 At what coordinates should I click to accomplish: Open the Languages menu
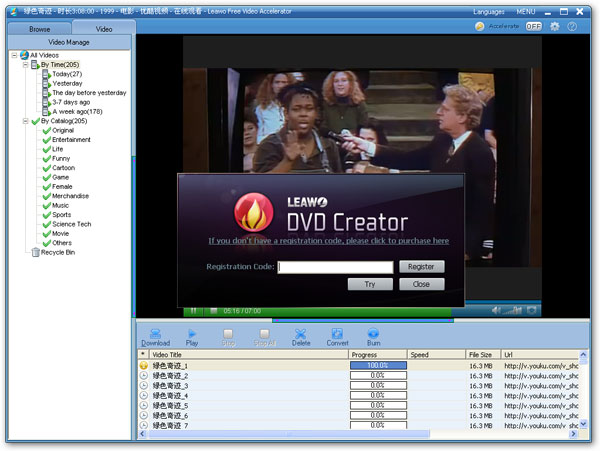click(489, 12)
